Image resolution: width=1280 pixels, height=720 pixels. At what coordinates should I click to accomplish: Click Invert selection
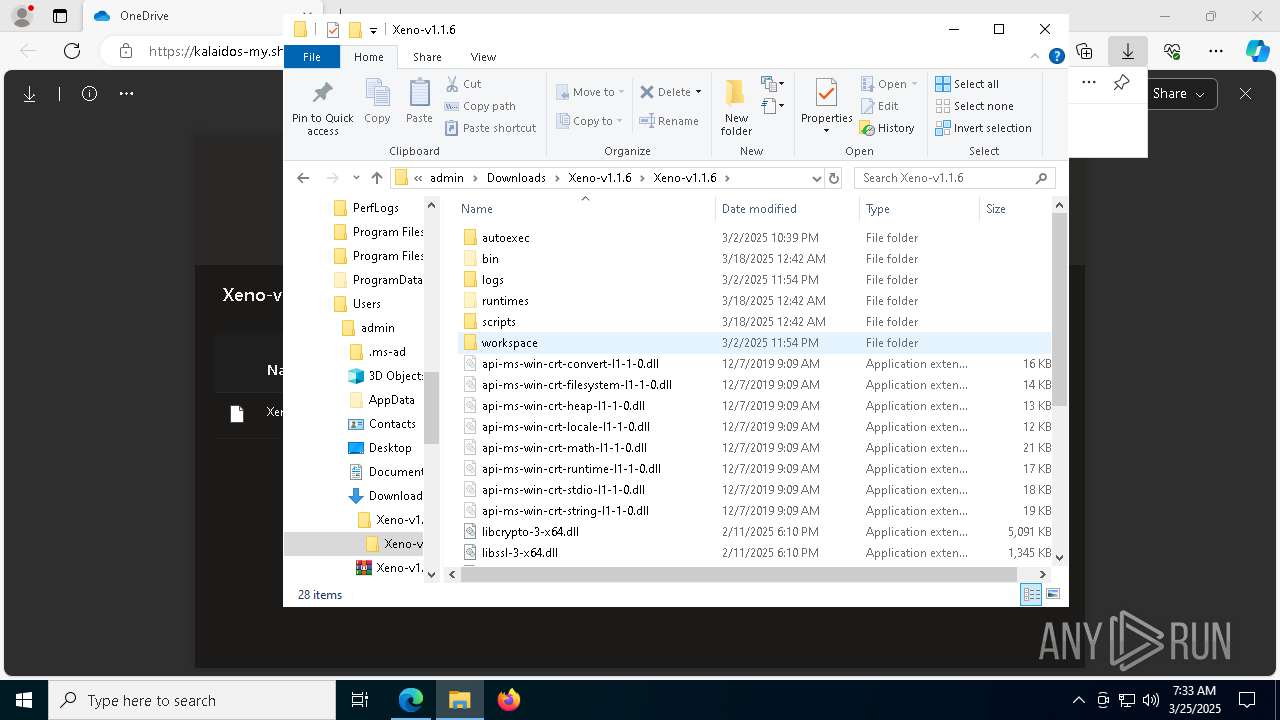pos(983,128)
